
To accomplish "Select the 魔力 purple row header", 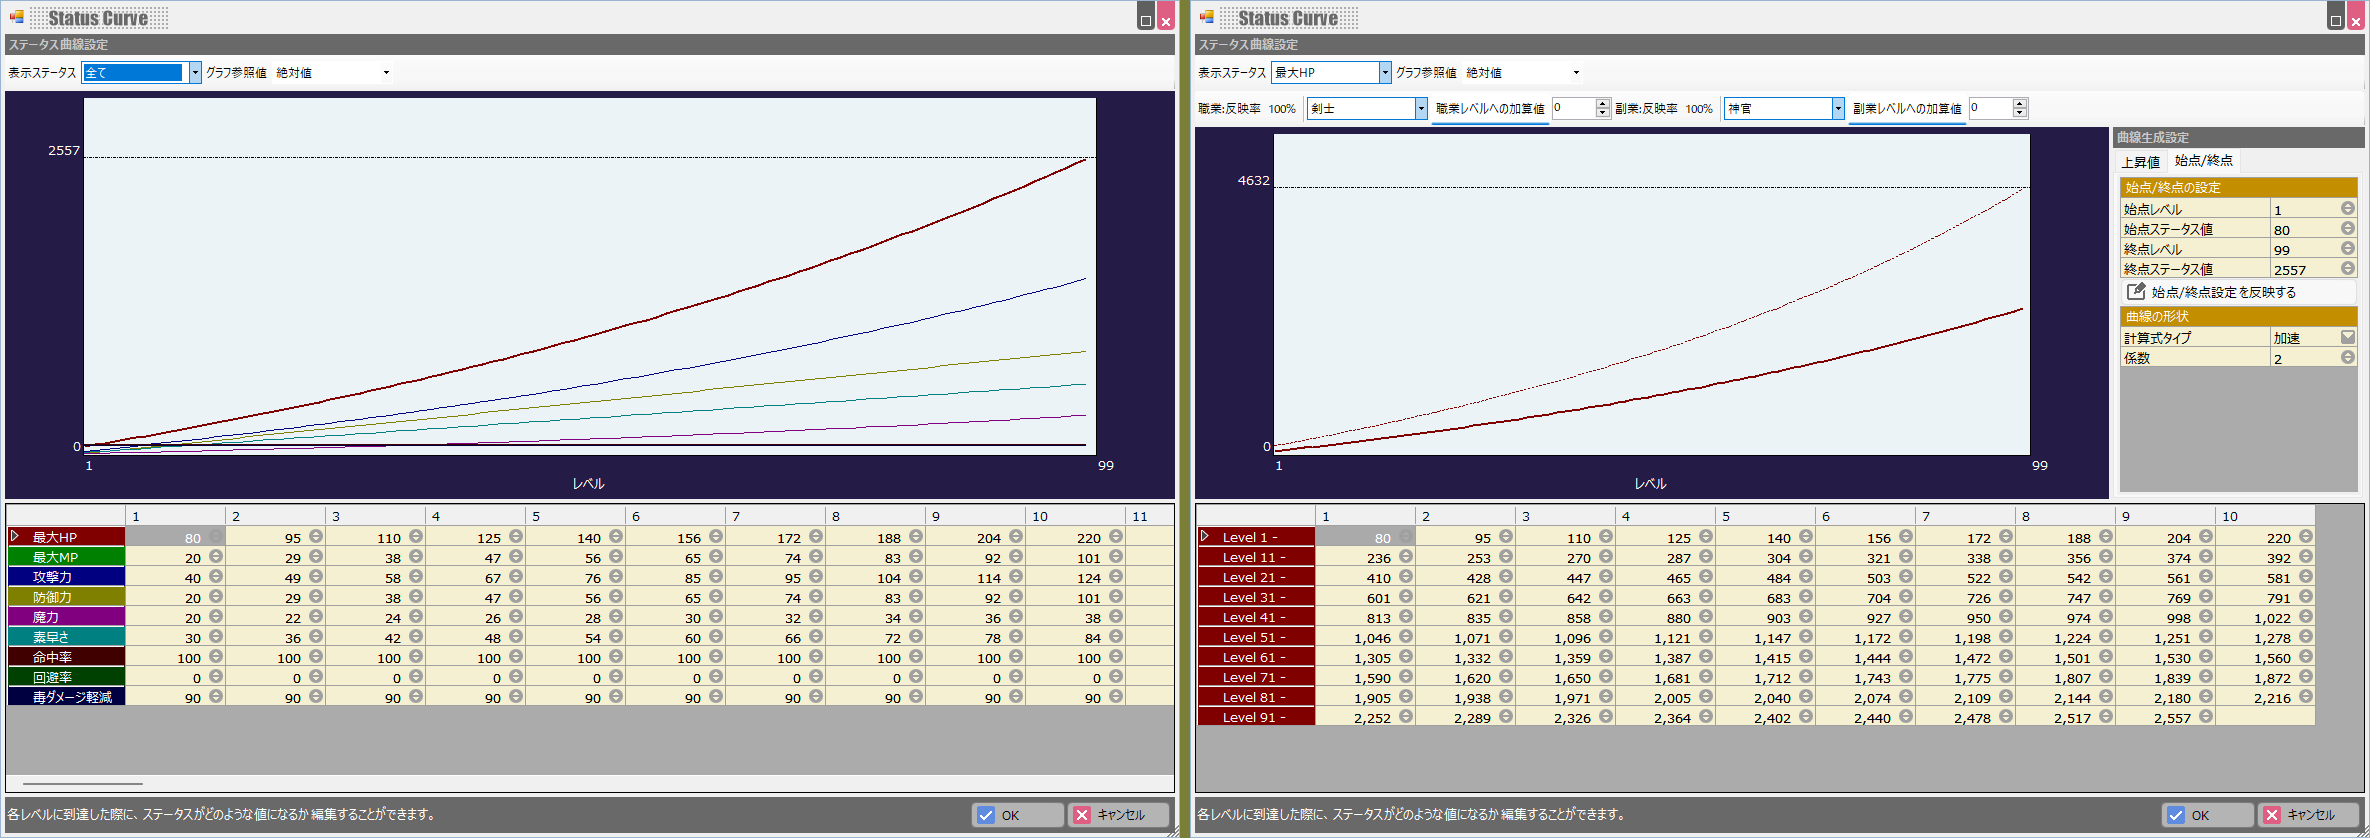I will coord(66,617).
